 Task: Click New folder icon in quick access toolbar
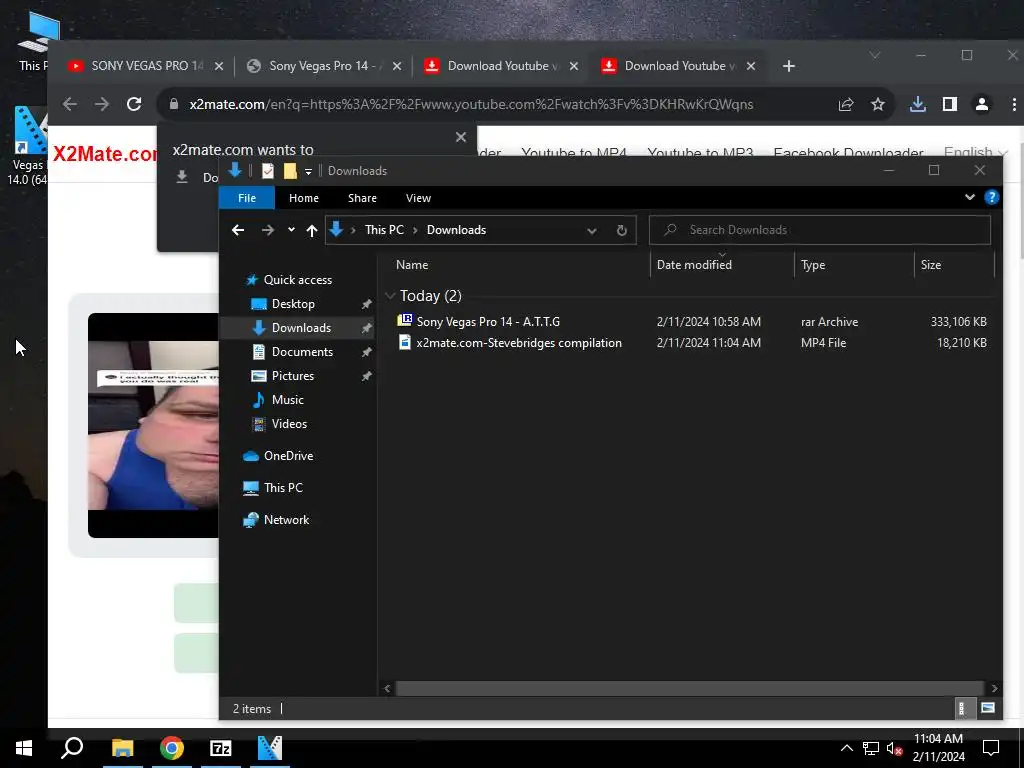pyautogui.click(x=290, y=171)
